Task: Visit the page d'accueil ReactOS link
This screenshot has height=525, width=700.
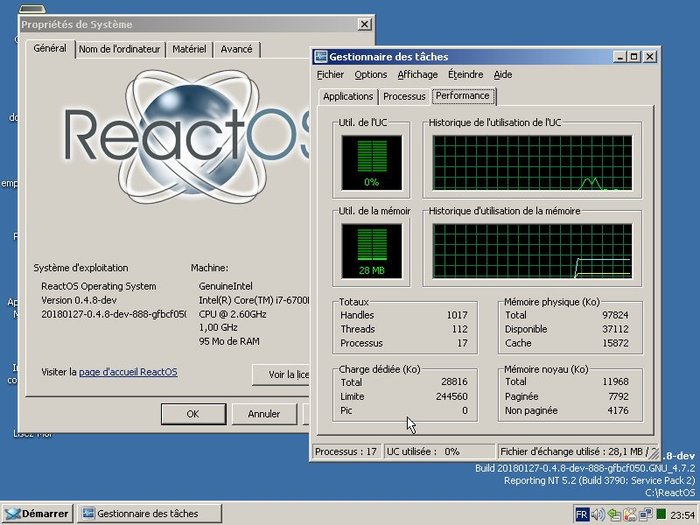Action: [x=128, y=372]
